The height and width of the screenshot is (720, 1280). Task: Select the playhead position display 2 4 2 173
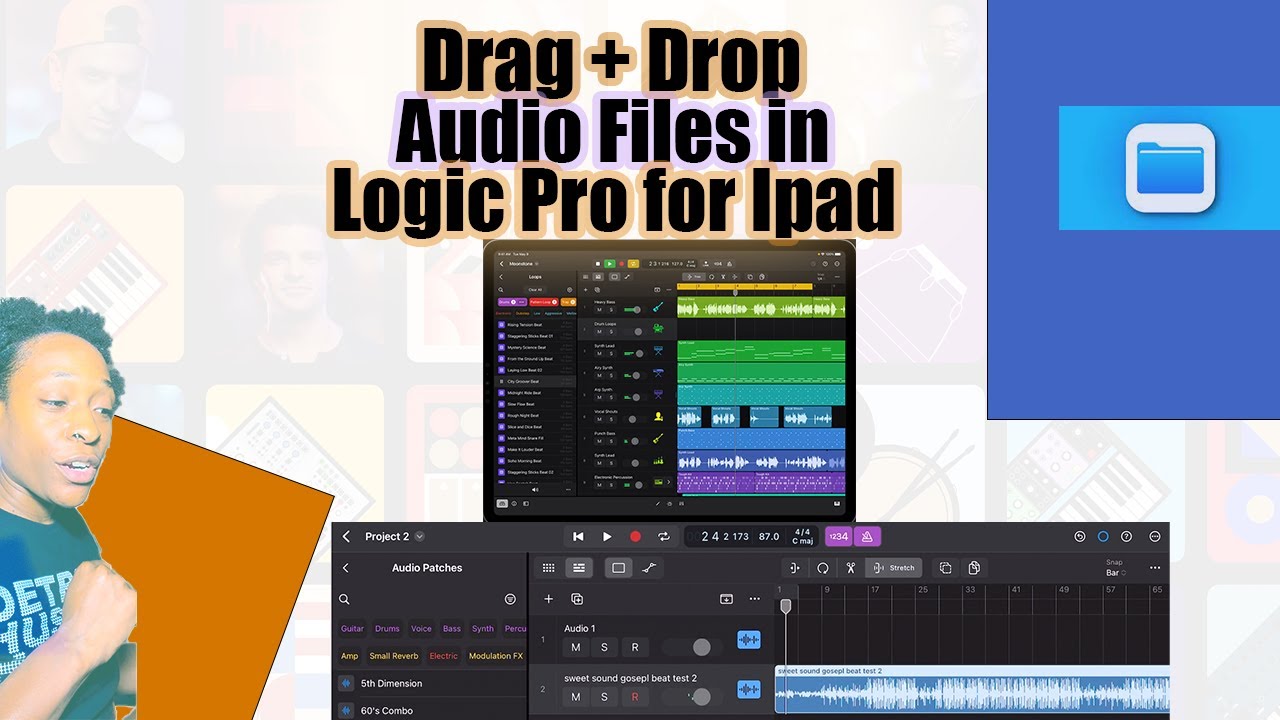point(725,537)
